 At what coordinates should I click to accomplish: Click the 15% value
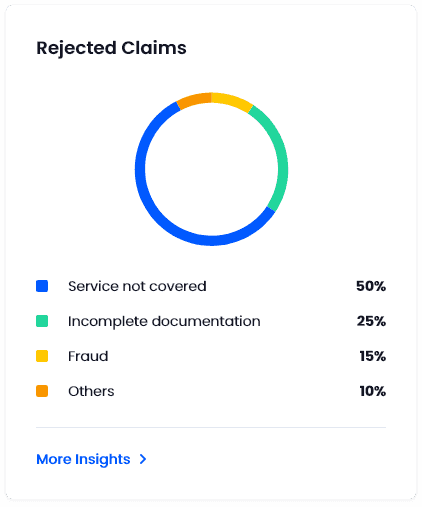[x=372, y=356]
